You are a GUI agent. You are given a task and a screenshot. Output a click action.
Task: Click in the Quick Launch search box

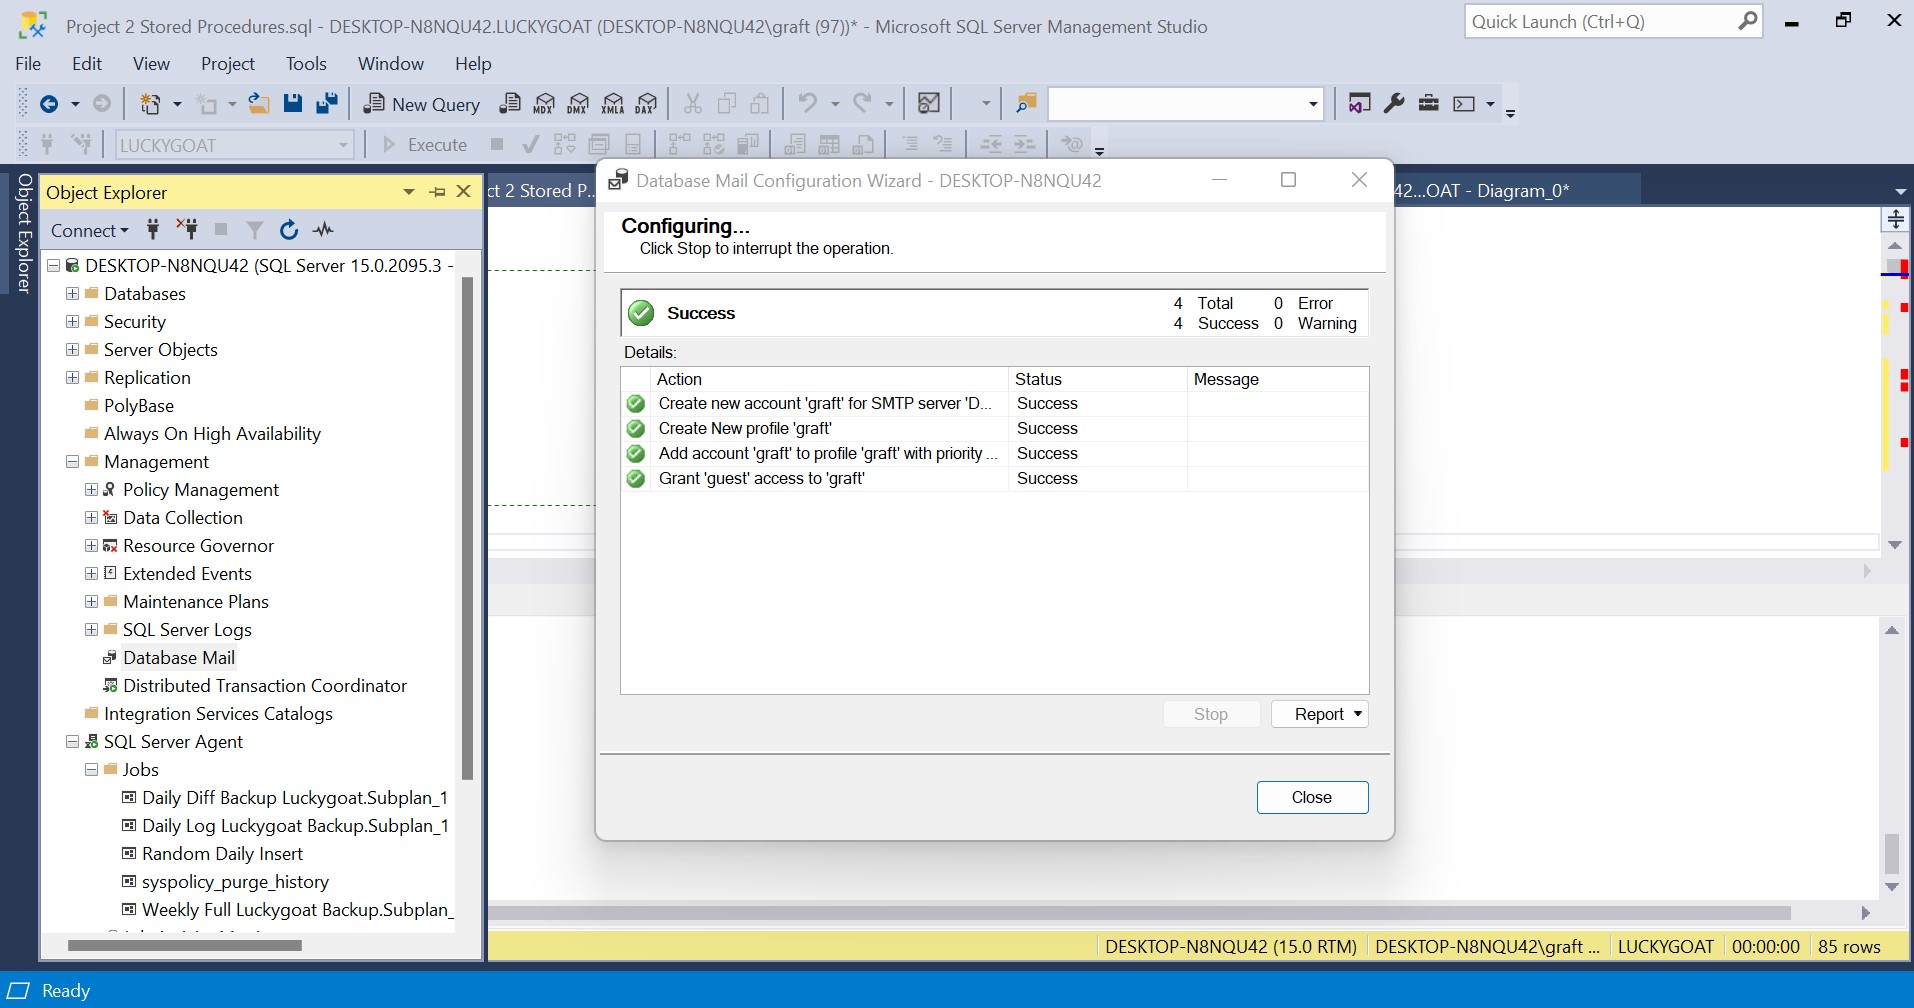pos(1600,22)
